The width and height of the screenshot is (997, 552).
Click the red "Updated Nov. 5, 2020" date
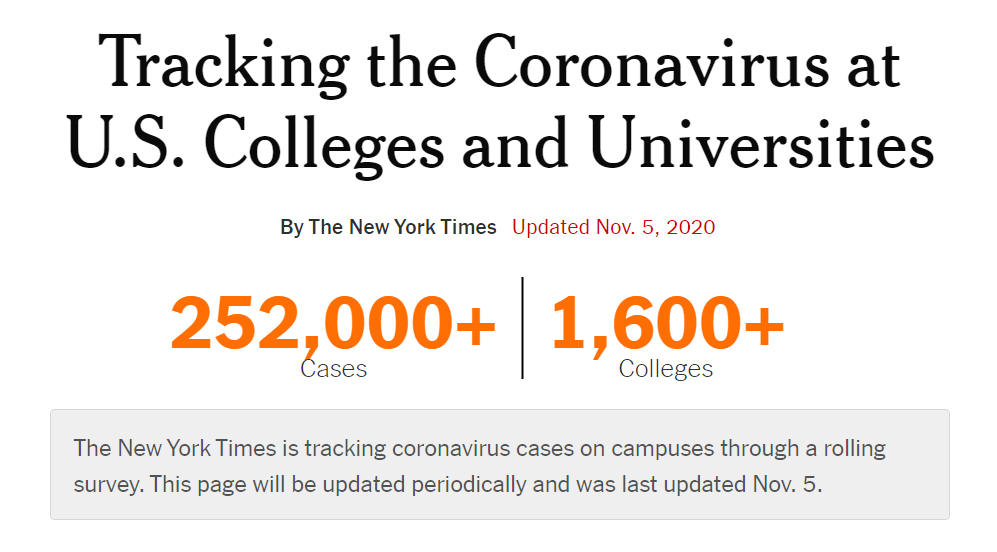(x=614, y=227)
